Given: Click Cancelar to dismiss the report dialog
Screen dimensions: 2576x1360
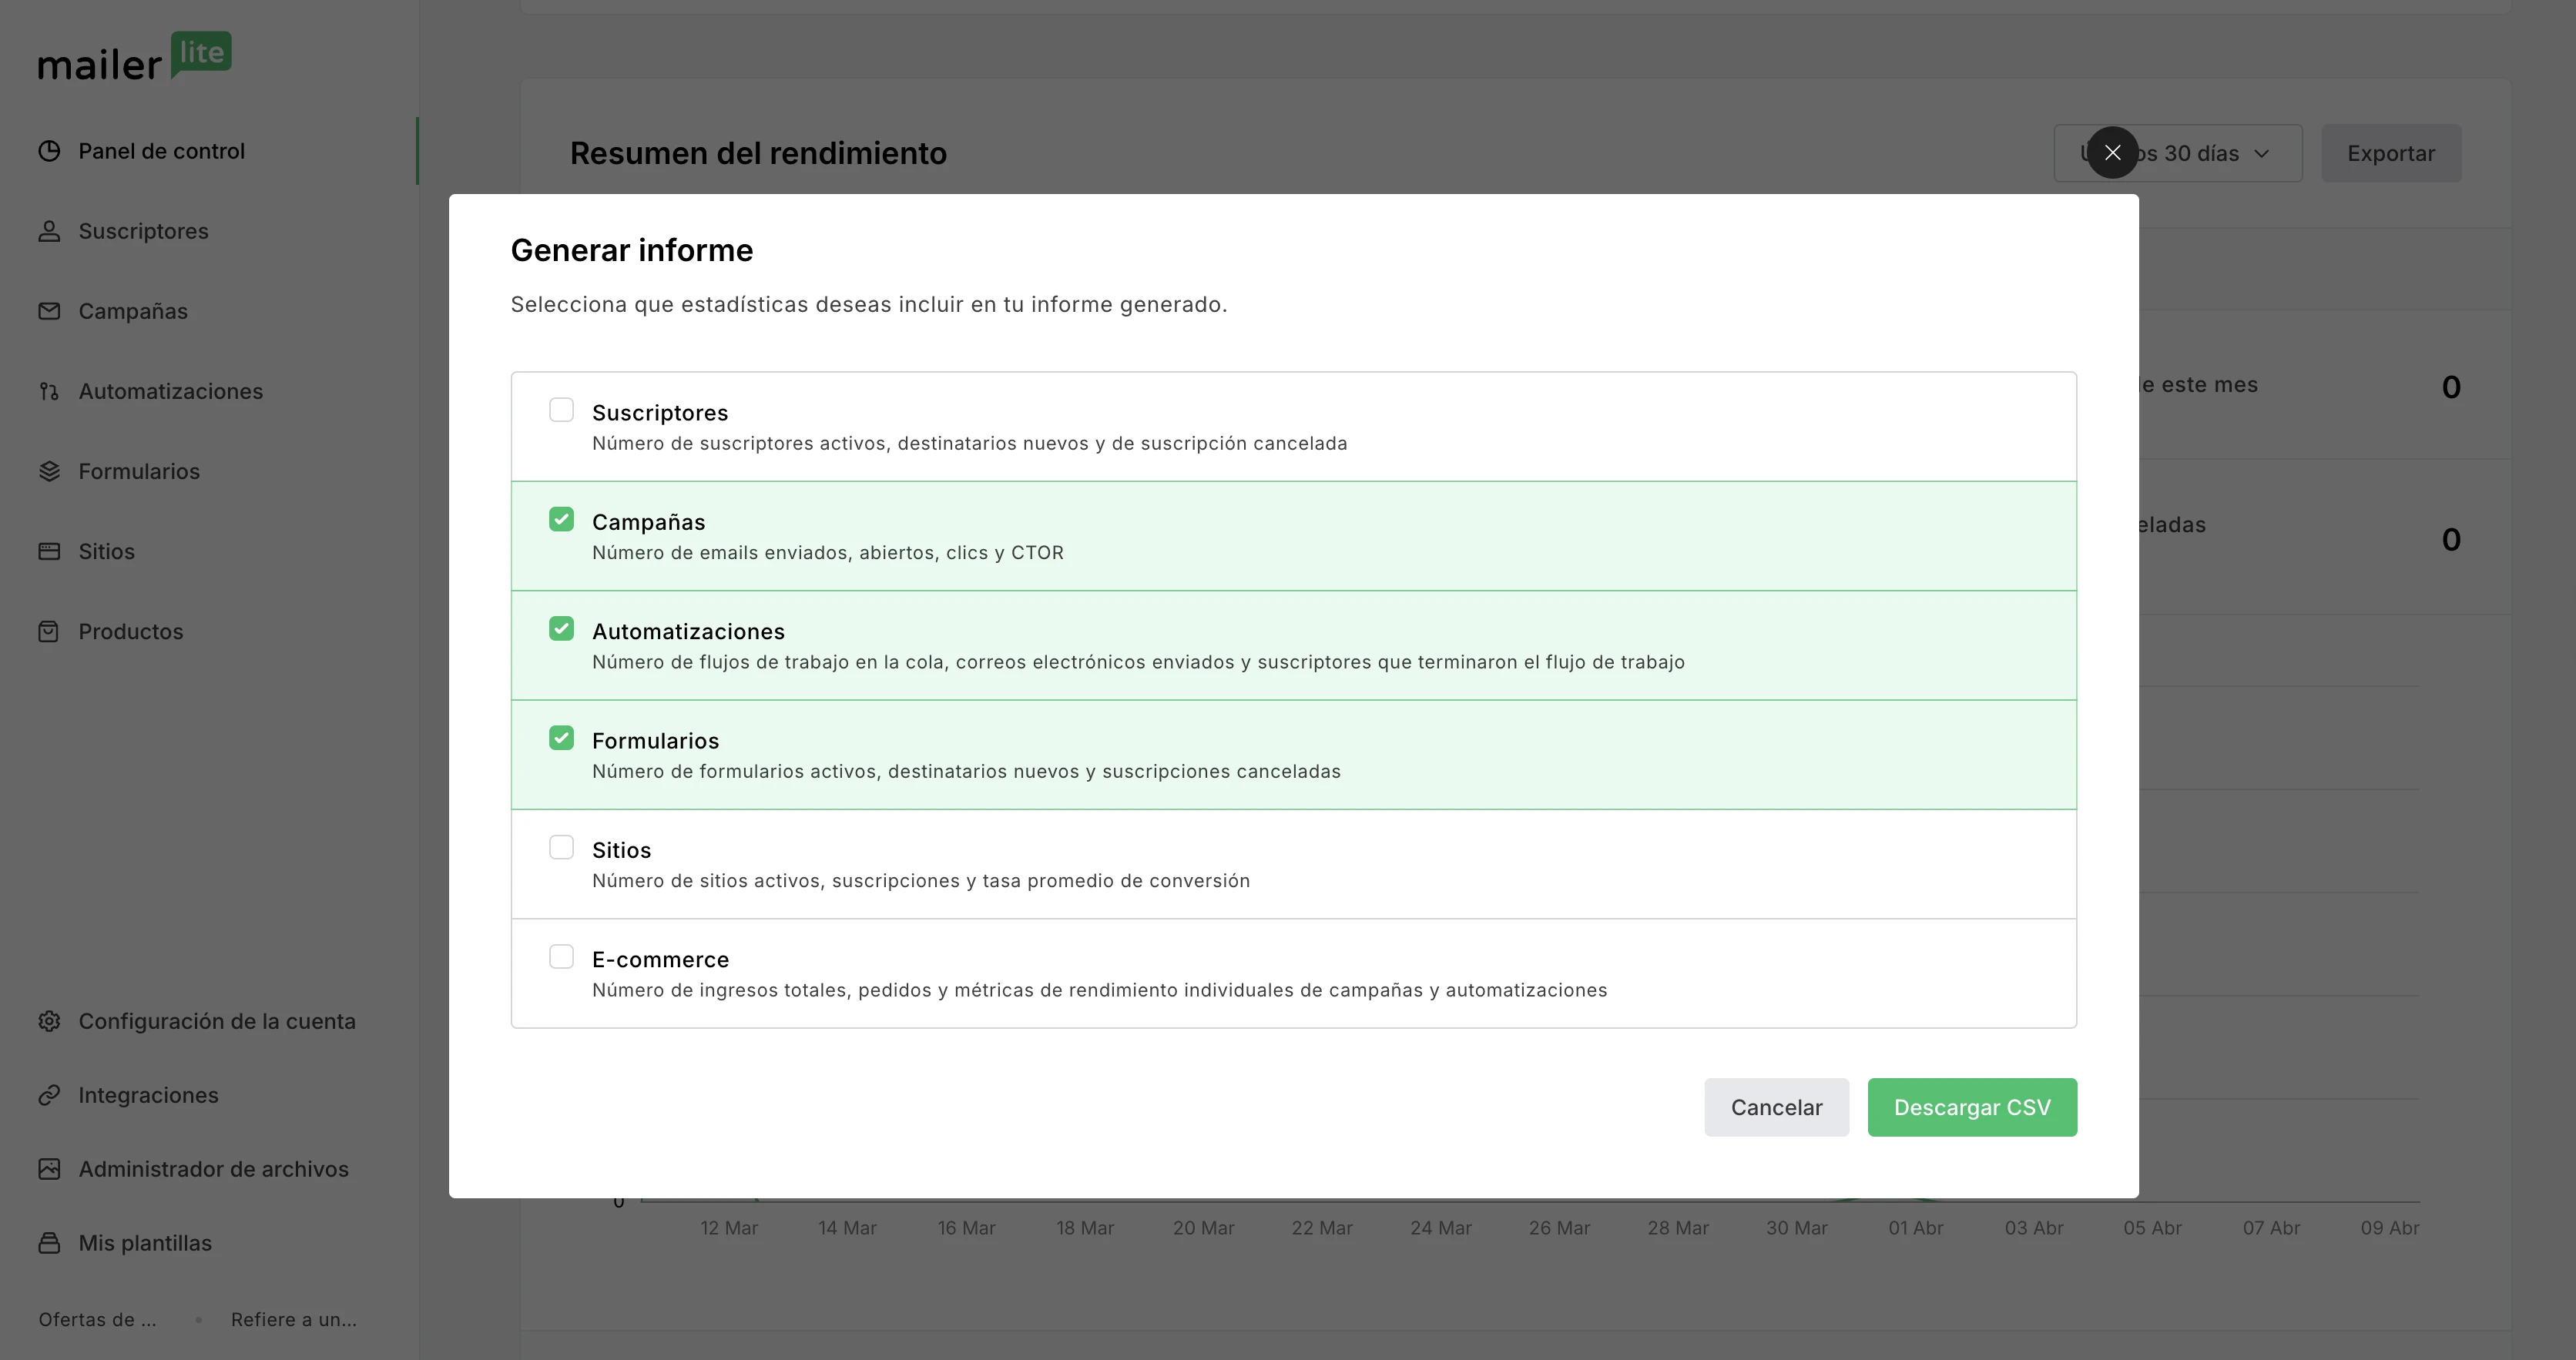Looking at the screenshot, I should tap(1776, 1107).
